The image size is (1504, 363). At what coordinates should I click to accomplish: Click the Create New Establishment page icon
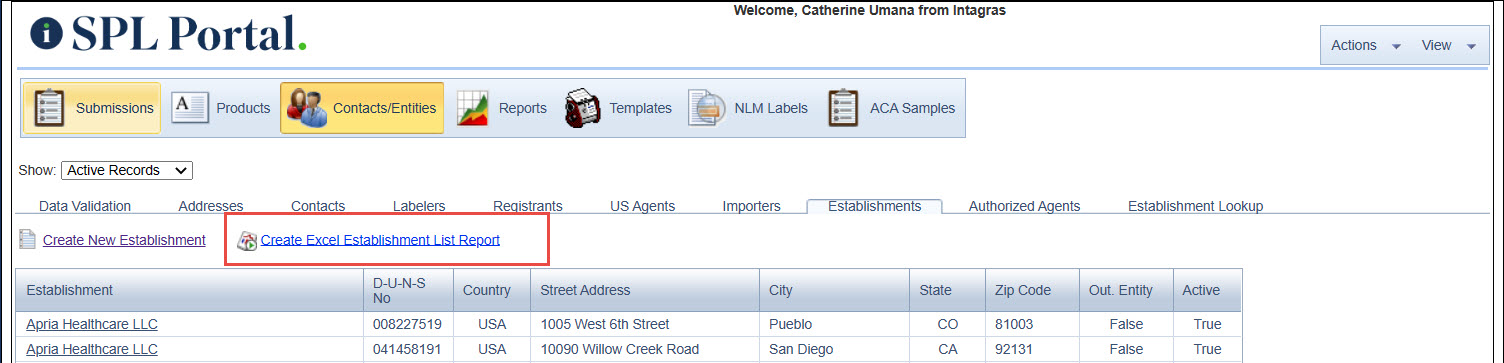point(28,240)
